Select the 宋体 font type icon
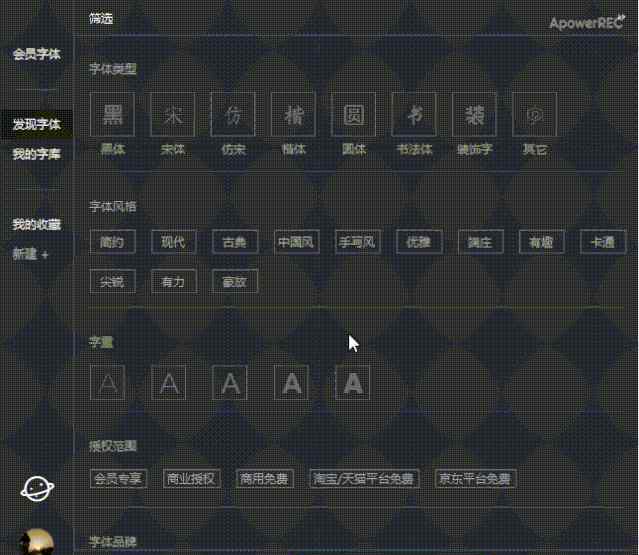639x555 pixels. click(x=173, y=115)
